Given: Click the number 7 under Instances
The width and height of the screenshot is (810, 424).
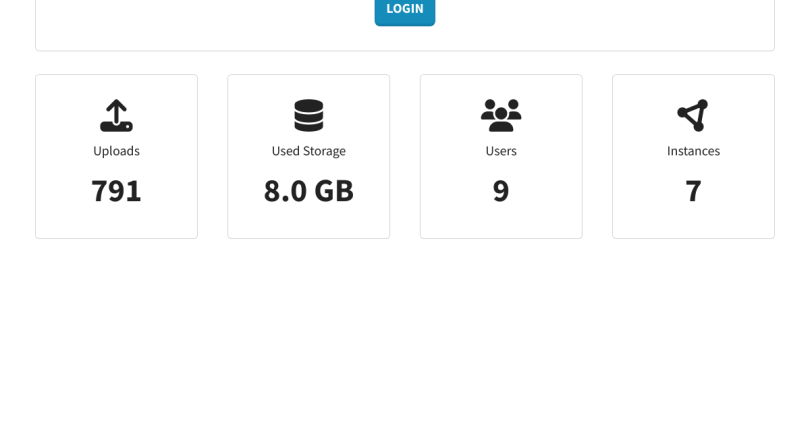Looking at the screenshot, I should pos(693,190).
